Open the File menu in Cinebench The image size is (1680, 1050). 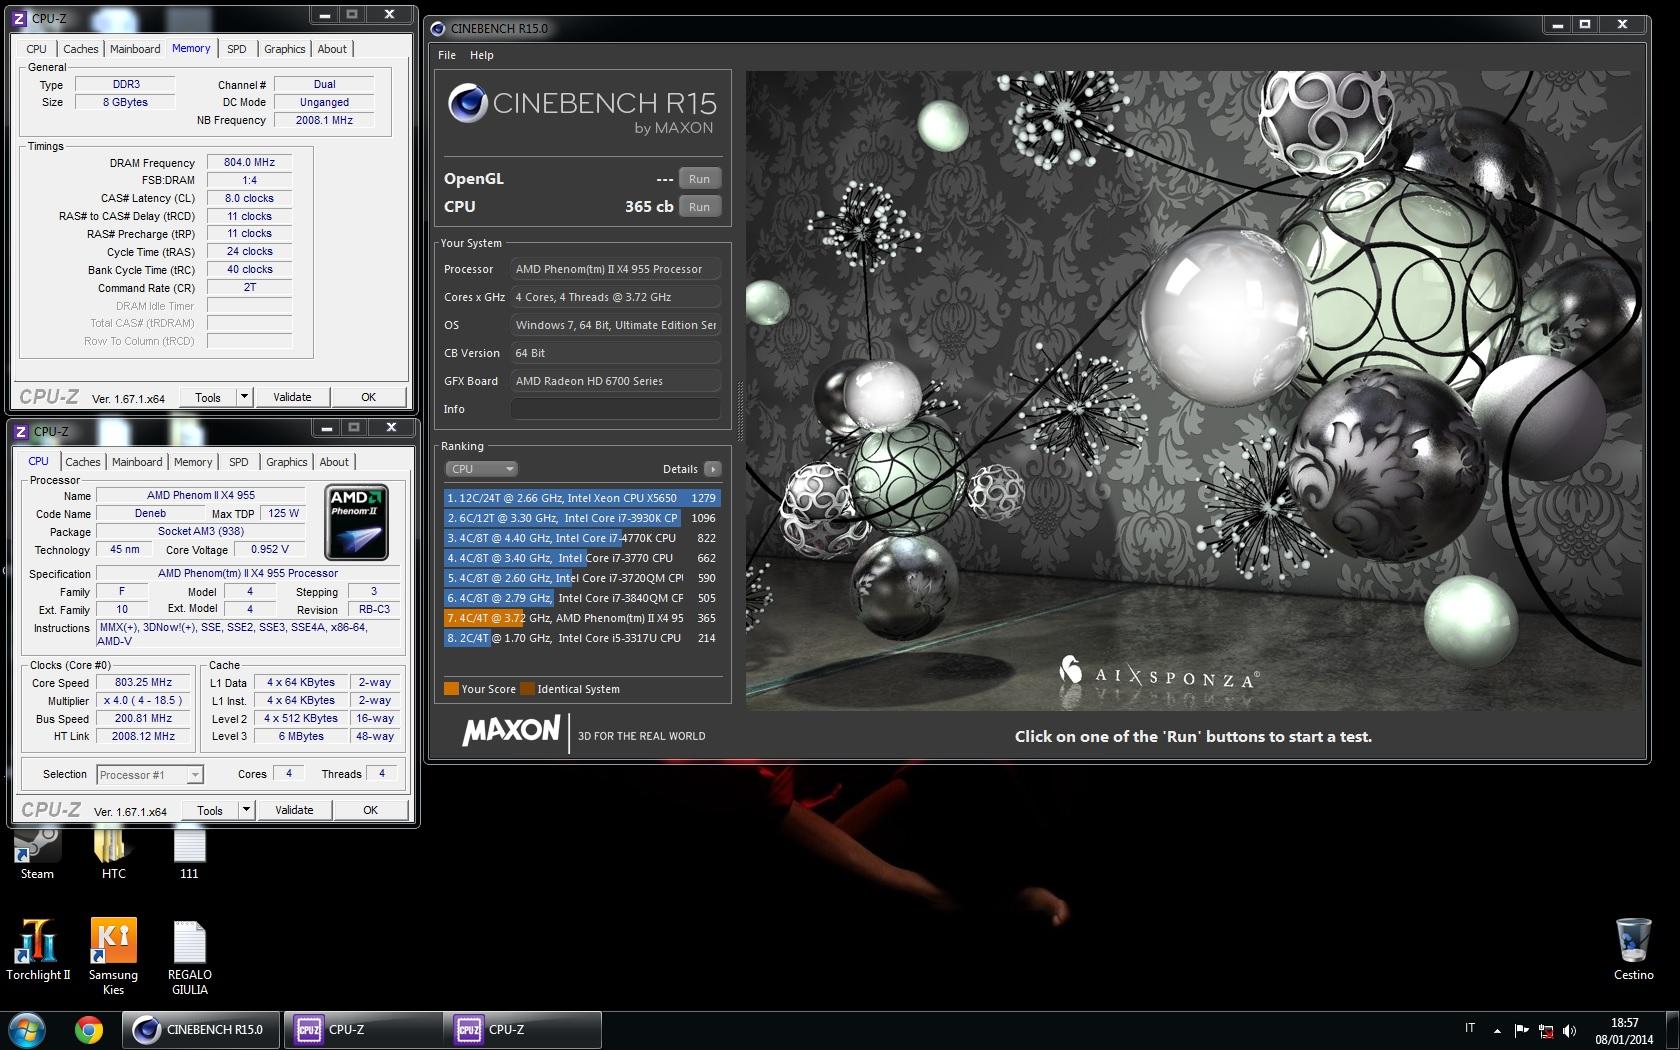447,55
